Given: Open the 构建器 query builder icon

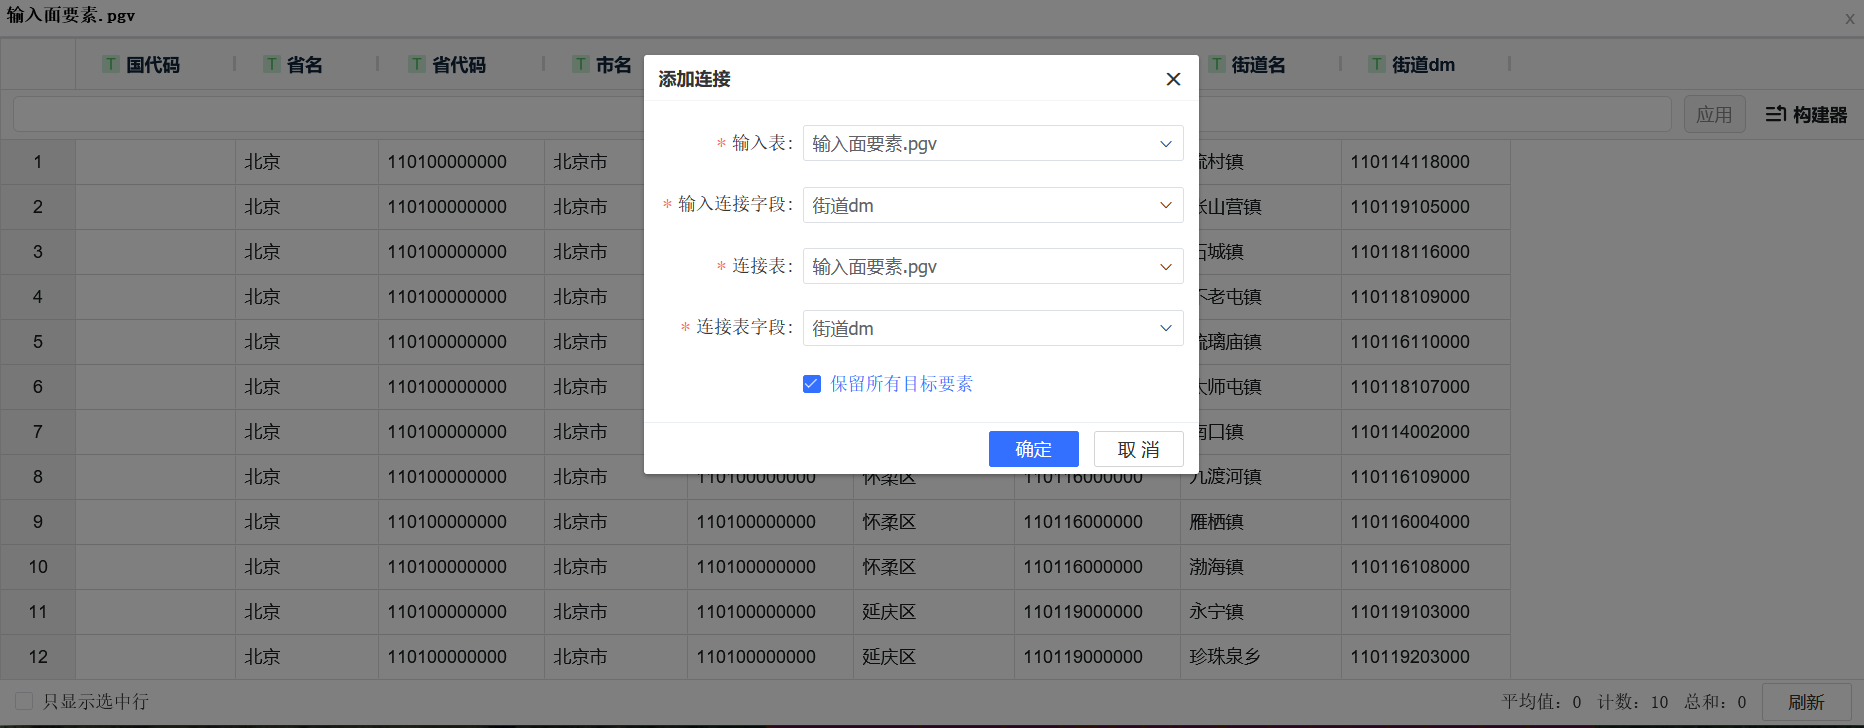Looking at the screenshot, I should pyautogui.click(x=1805, y=114).
